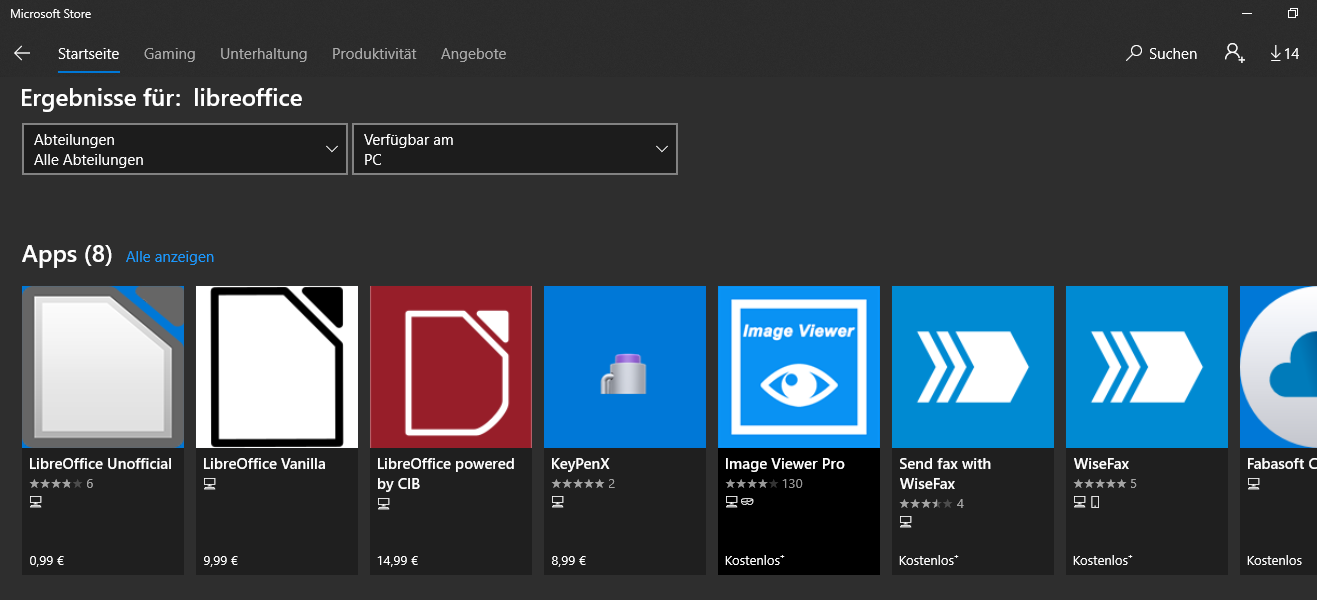Switch to the Unterhaltung tab
Screen dimensions: 1317x600
pos(264,54)
